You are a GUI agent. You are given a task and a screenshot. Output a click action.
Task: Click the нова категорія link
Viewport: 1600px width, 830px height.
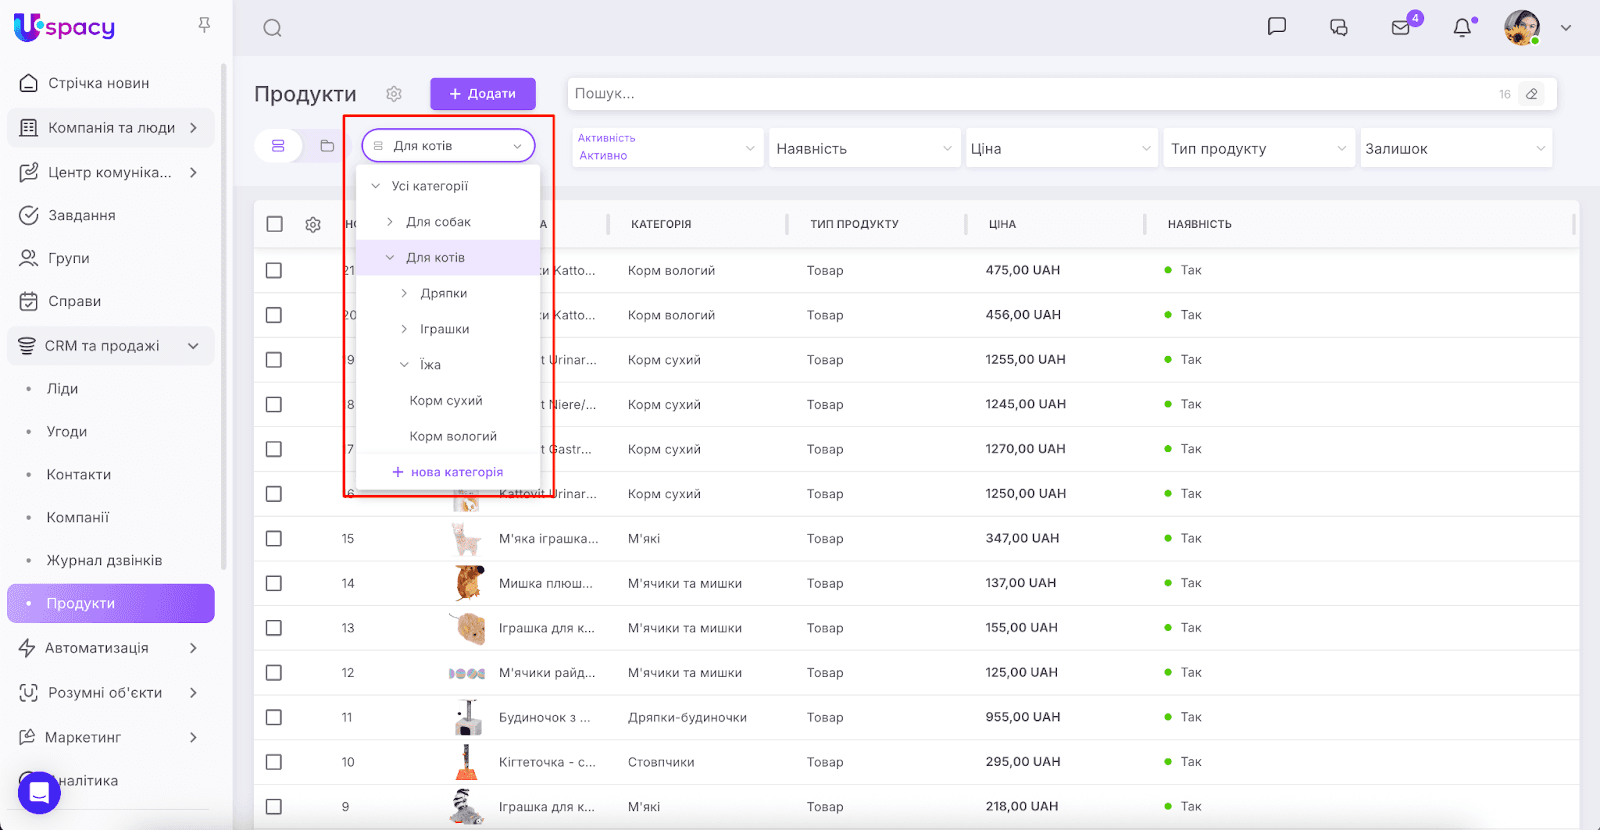coord(448,472)
